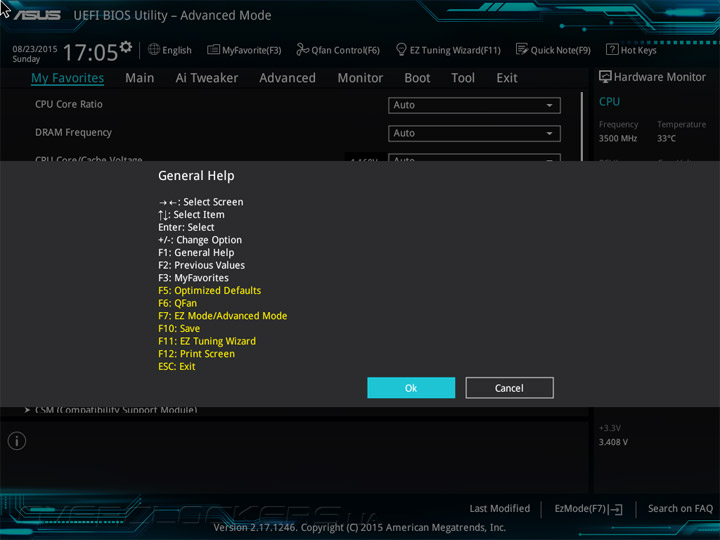Open the Monitor tab

360,78
